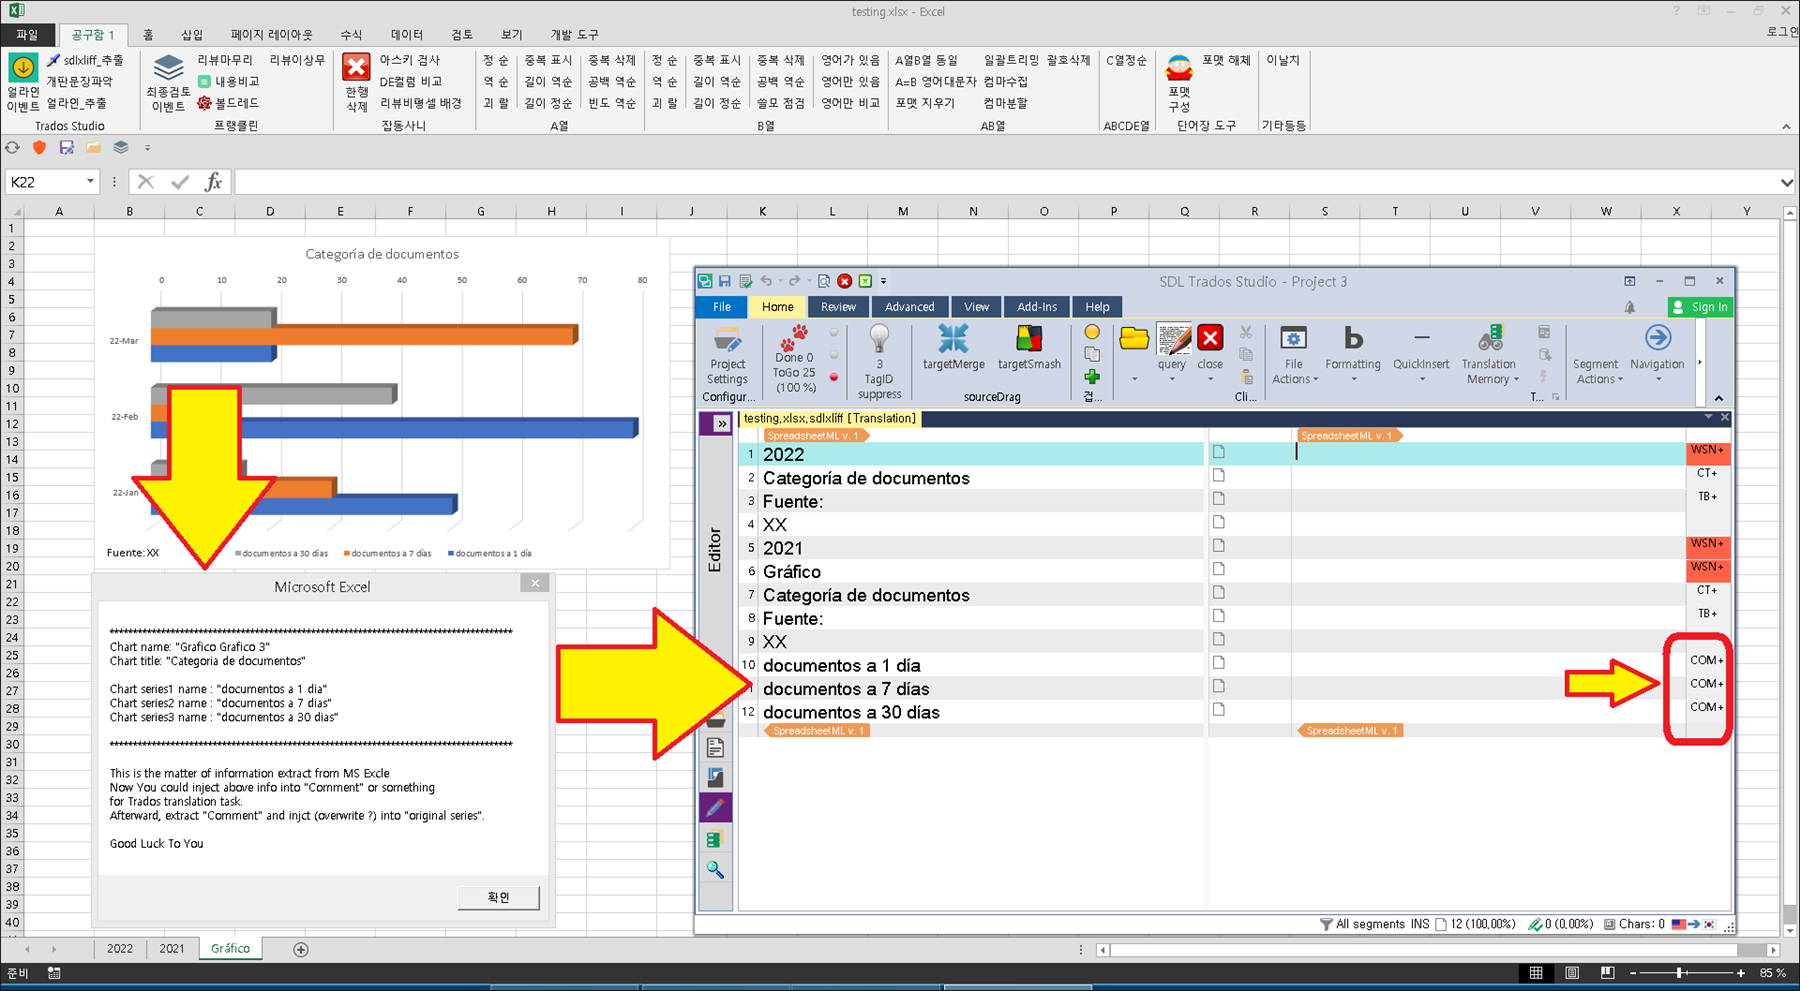Click the status icon for segment 6 Gráfico
Viewport: 1800px width, 991px height.
tap(1219, 569)
